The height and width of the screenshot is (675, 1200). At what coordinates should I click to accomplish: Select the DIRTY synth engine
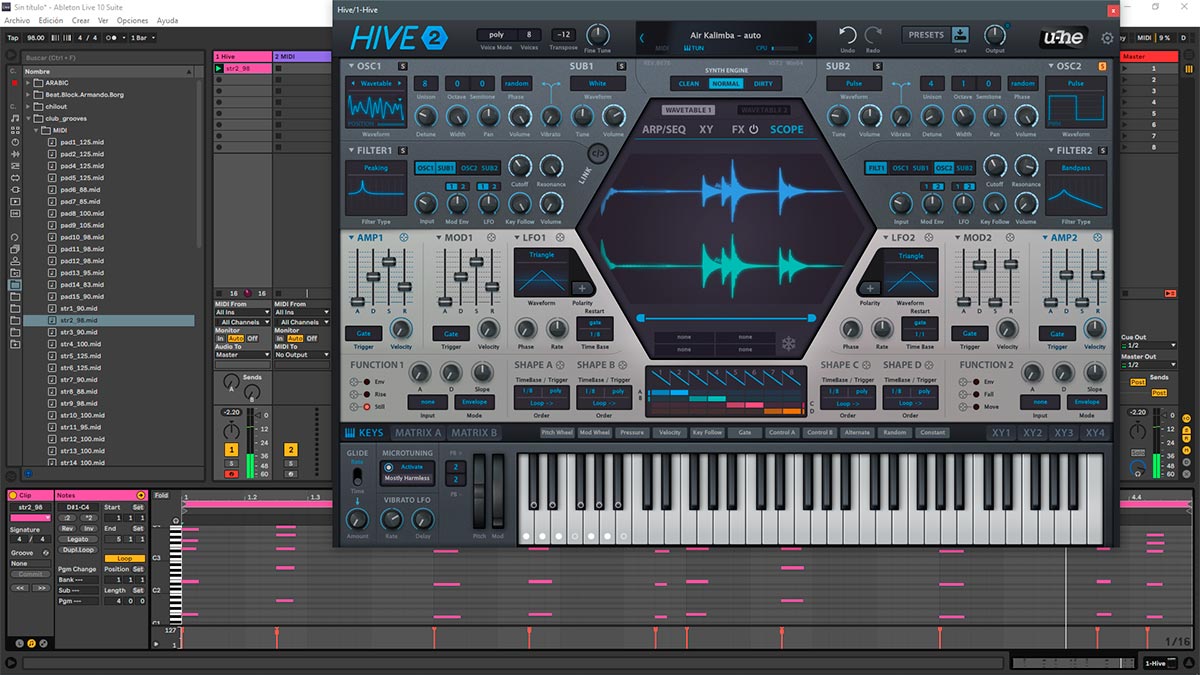click(763, 84)
